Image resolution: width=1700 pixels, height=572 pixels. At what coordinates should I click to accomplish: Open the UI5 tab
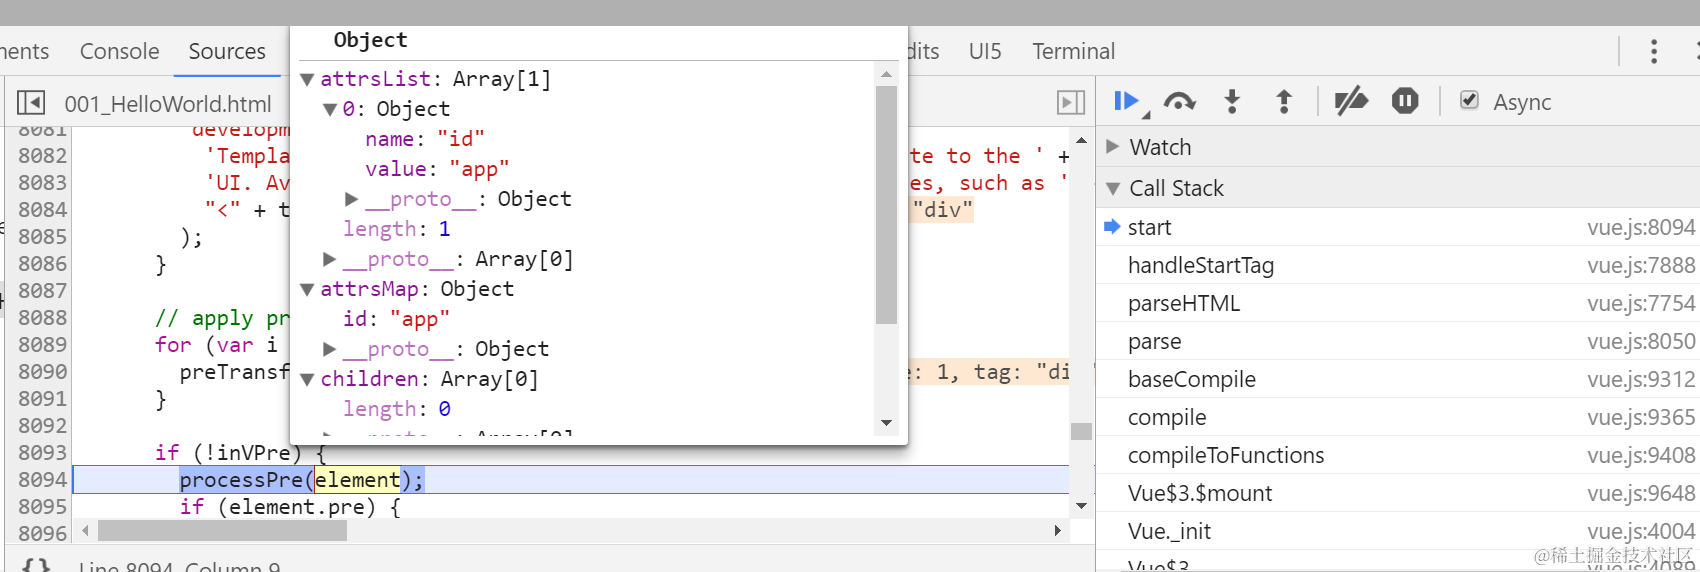[x=985, y=51]
